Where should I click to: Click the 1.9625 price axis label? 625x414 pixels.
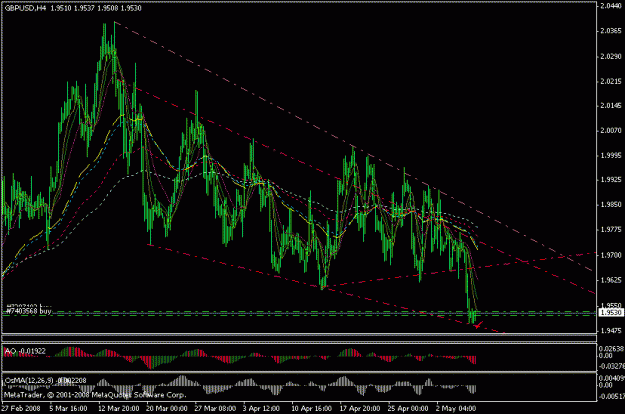point(611,280)
